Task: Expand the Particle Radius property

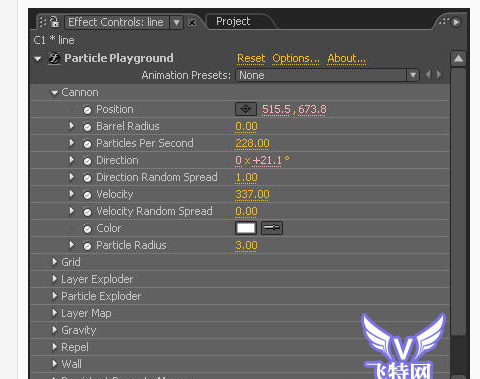Action: pyautogui.click(x=72, y=245)
